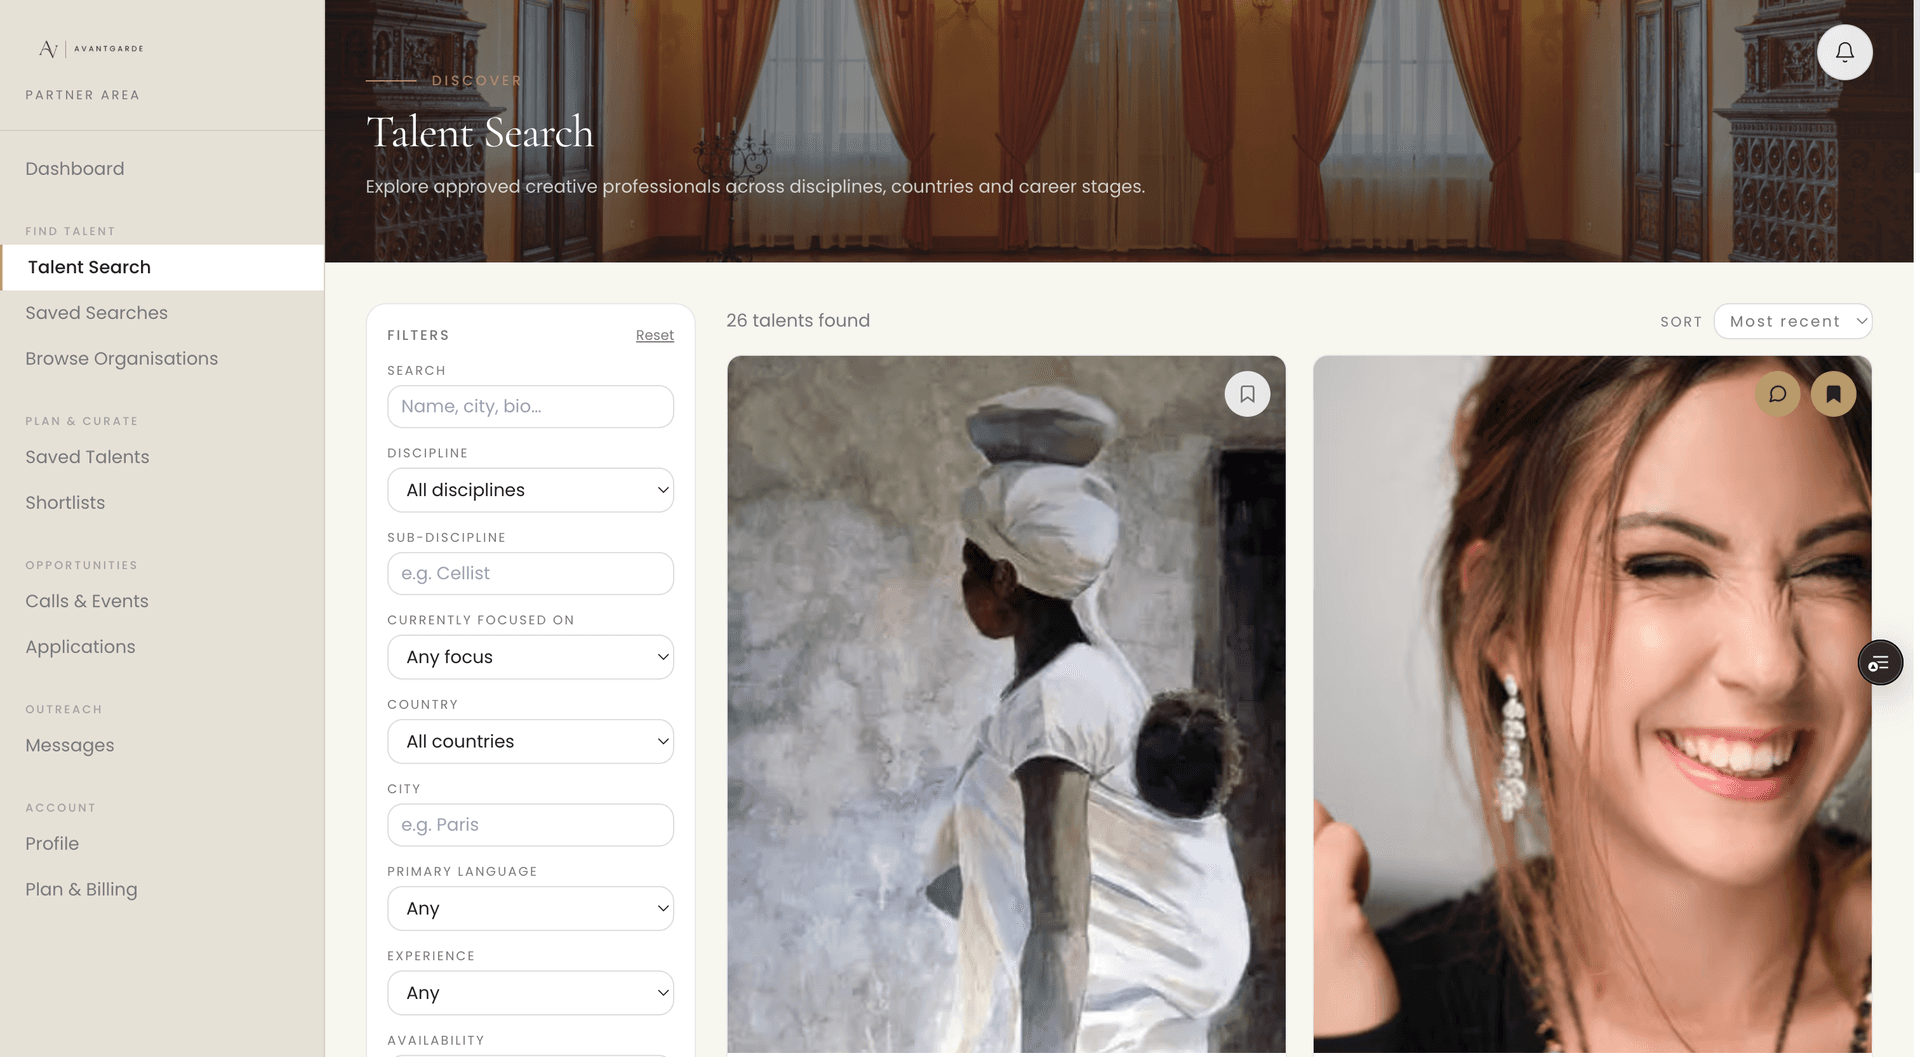This screenshot has width=1920, height=1057.
Task: Open the floating checklist widget
Action: [x=1880, y=663]
